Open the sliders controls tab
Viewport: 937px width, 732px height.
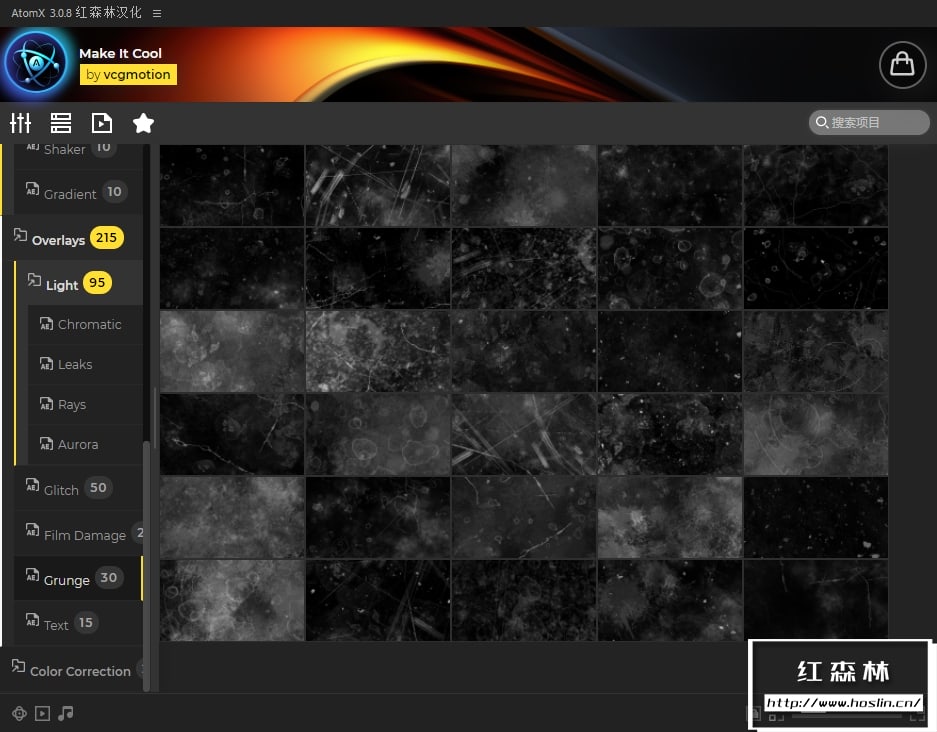(20, 123)
